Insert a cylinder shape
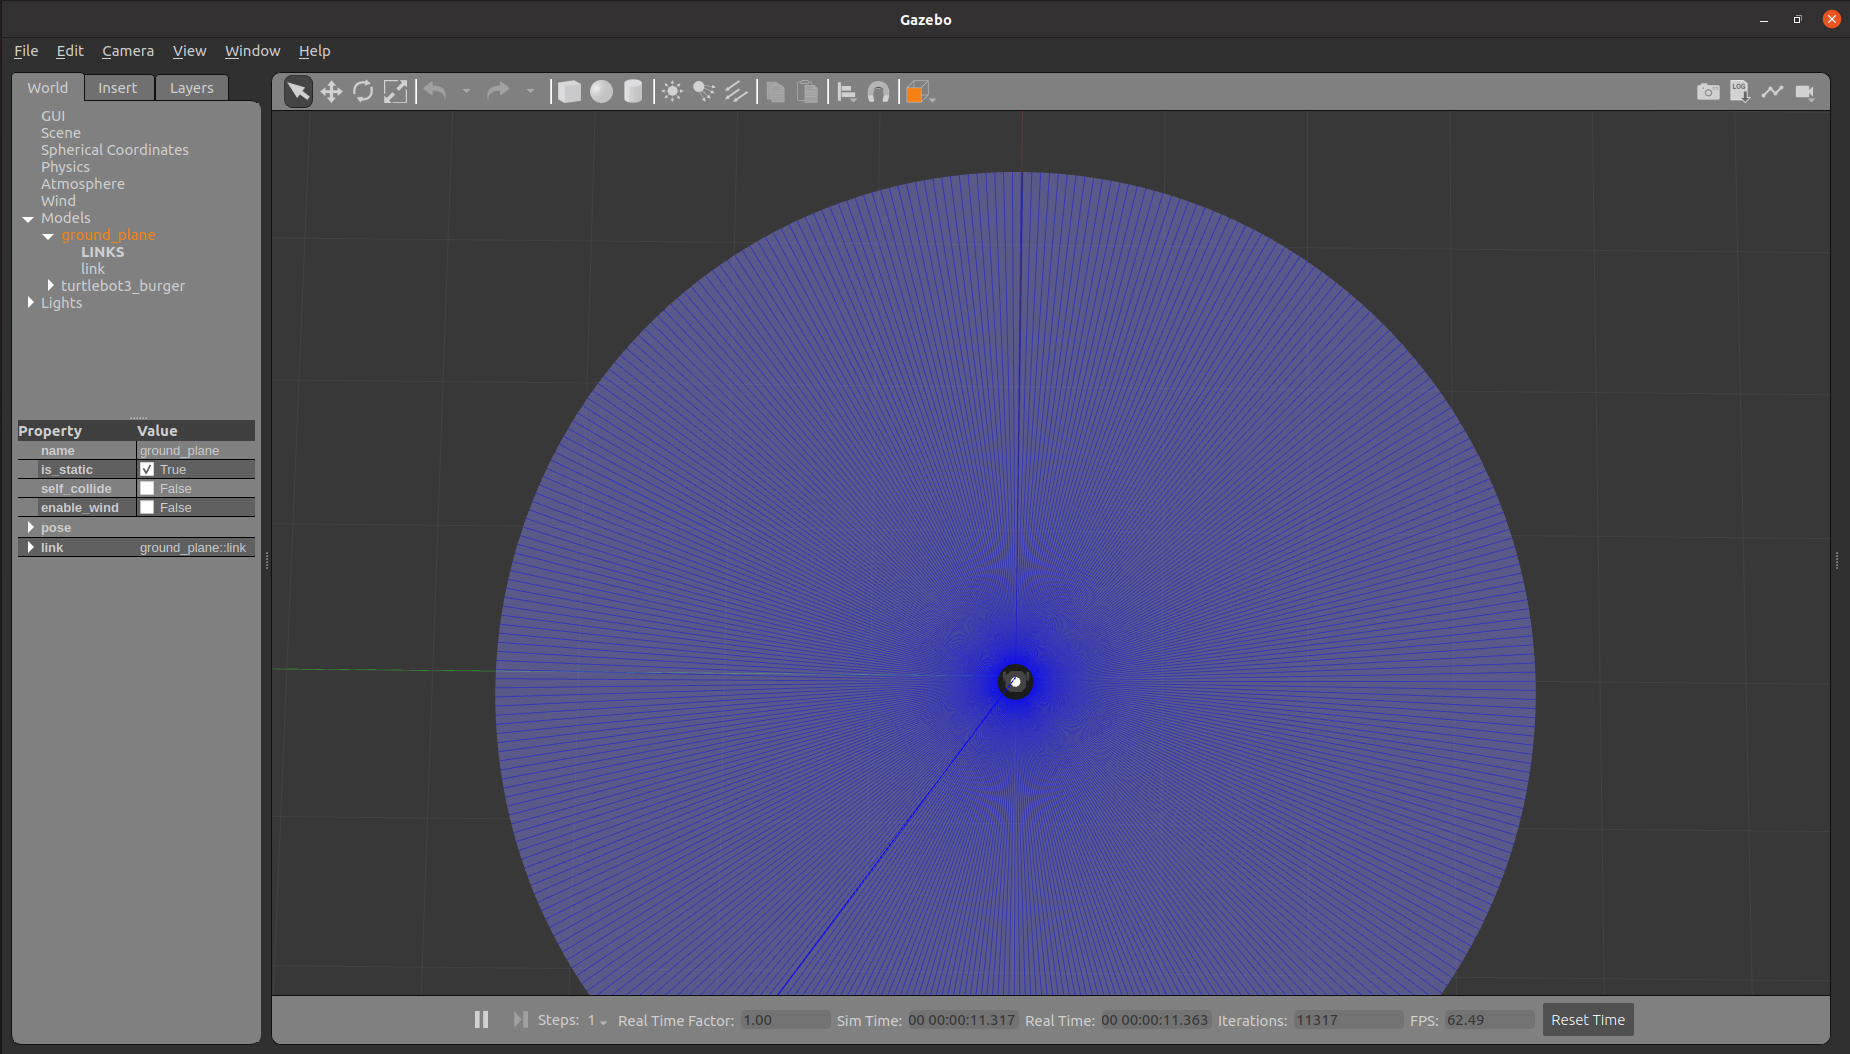This screenshot has width=1850, height=1054. click(x=633, y=92)
